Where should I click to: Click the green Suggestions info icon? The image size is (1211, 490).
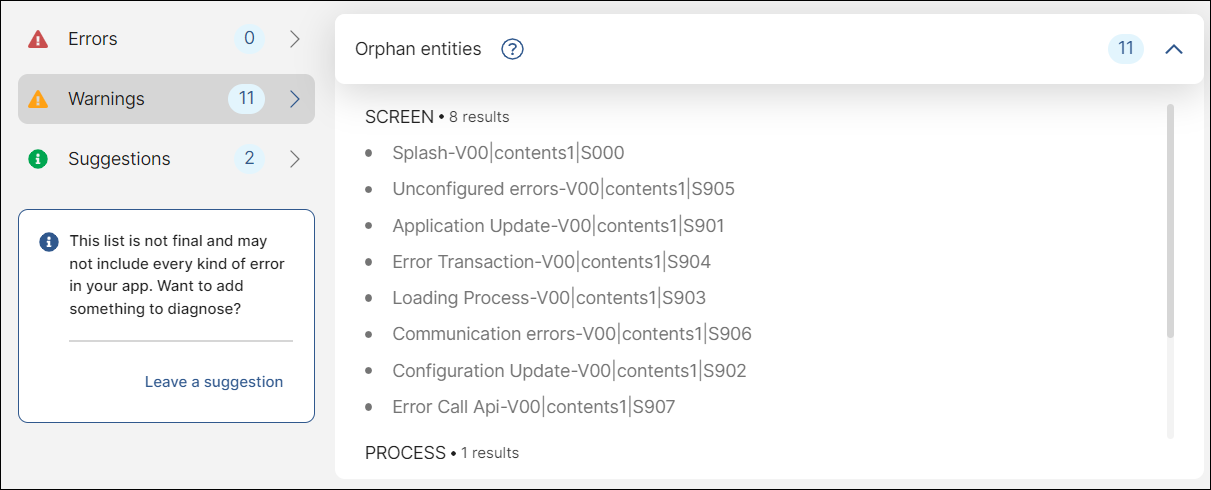click(x=38, y=159)
